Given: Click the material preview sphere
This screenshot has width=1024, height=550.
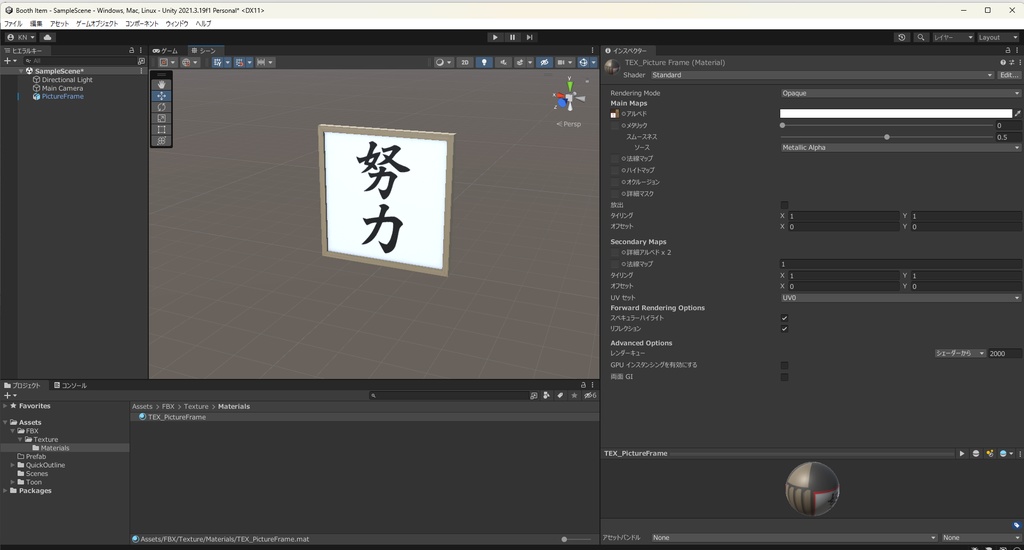Looking at the screenshot, I should (x=812, y=489).
